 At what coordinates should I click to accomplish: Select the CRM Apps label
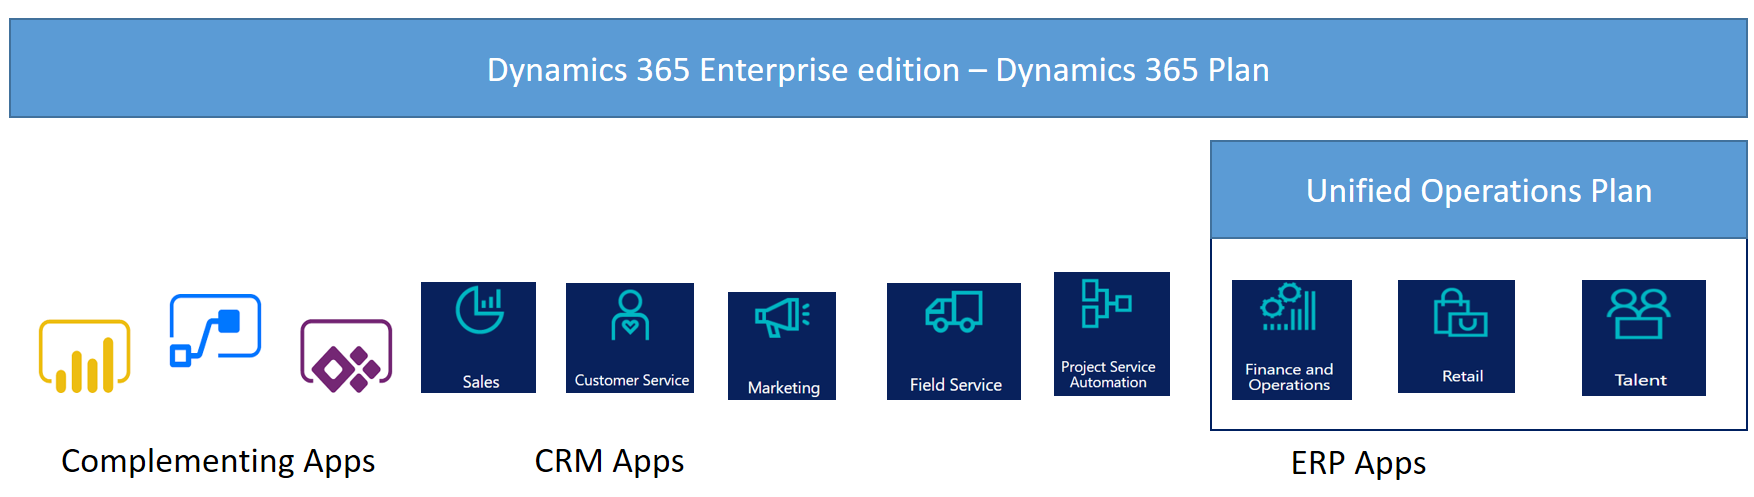coord(609,461)
